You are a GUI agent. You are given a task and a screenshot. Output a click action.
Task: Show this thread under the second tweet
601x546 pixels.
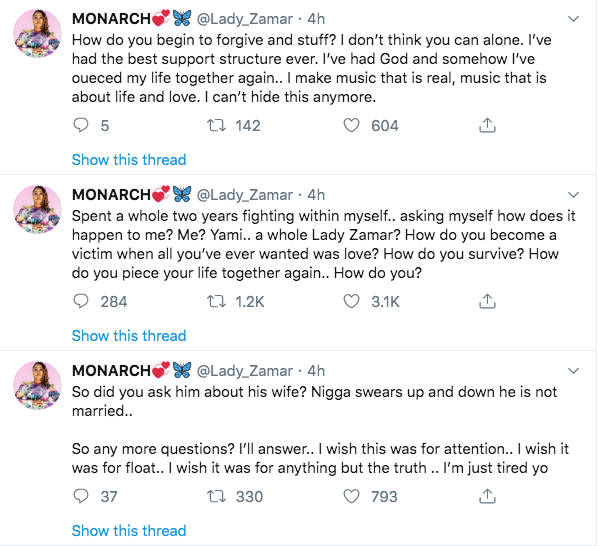click(129, 335)
